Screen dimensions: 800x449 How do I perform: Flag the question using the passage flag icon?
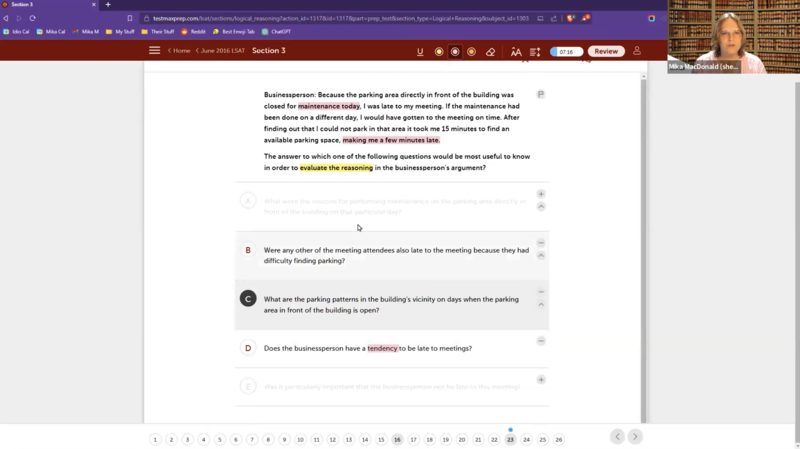click(x=540, y=94)
